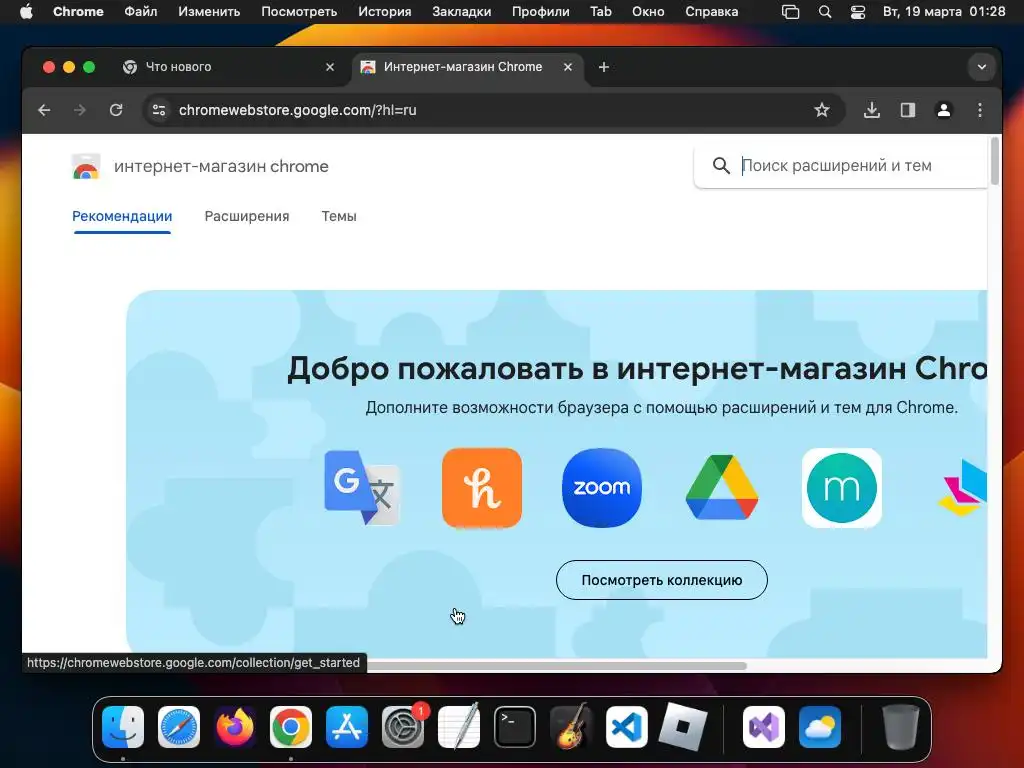This screenshot has height=768, width=1024.
Task: Launch Firefox from the Dock
Action: click(x=235, y=727)
